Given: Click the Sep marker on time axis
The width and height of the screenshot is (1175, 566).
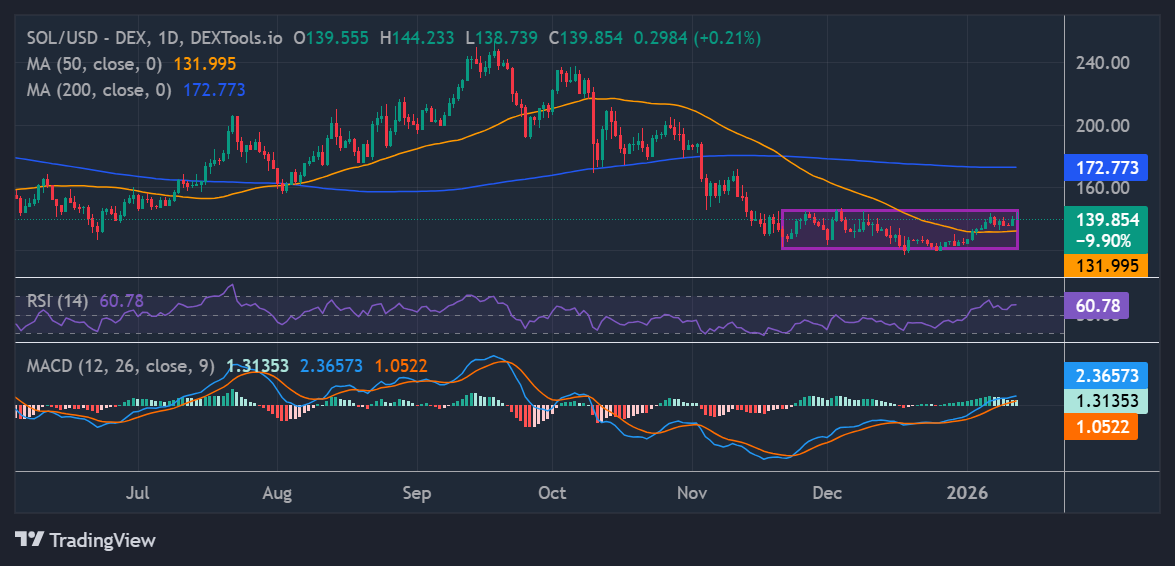Looking at the screenshot, I should [416, 493].
